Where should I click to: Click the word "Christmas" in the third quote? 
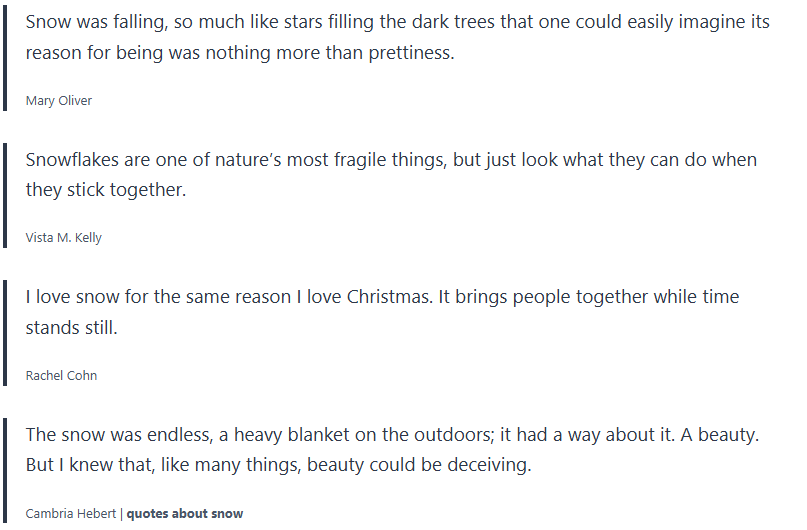tap(387, 297)
